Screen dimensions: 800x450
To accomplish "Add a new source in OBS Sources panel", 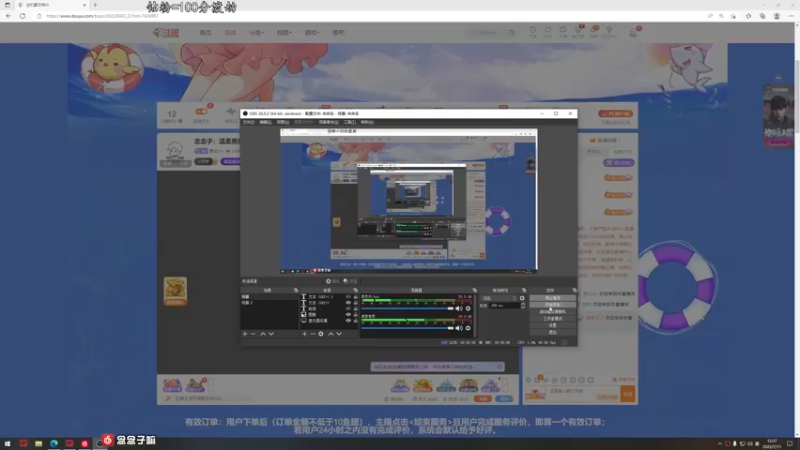I will tap(304, 334).
